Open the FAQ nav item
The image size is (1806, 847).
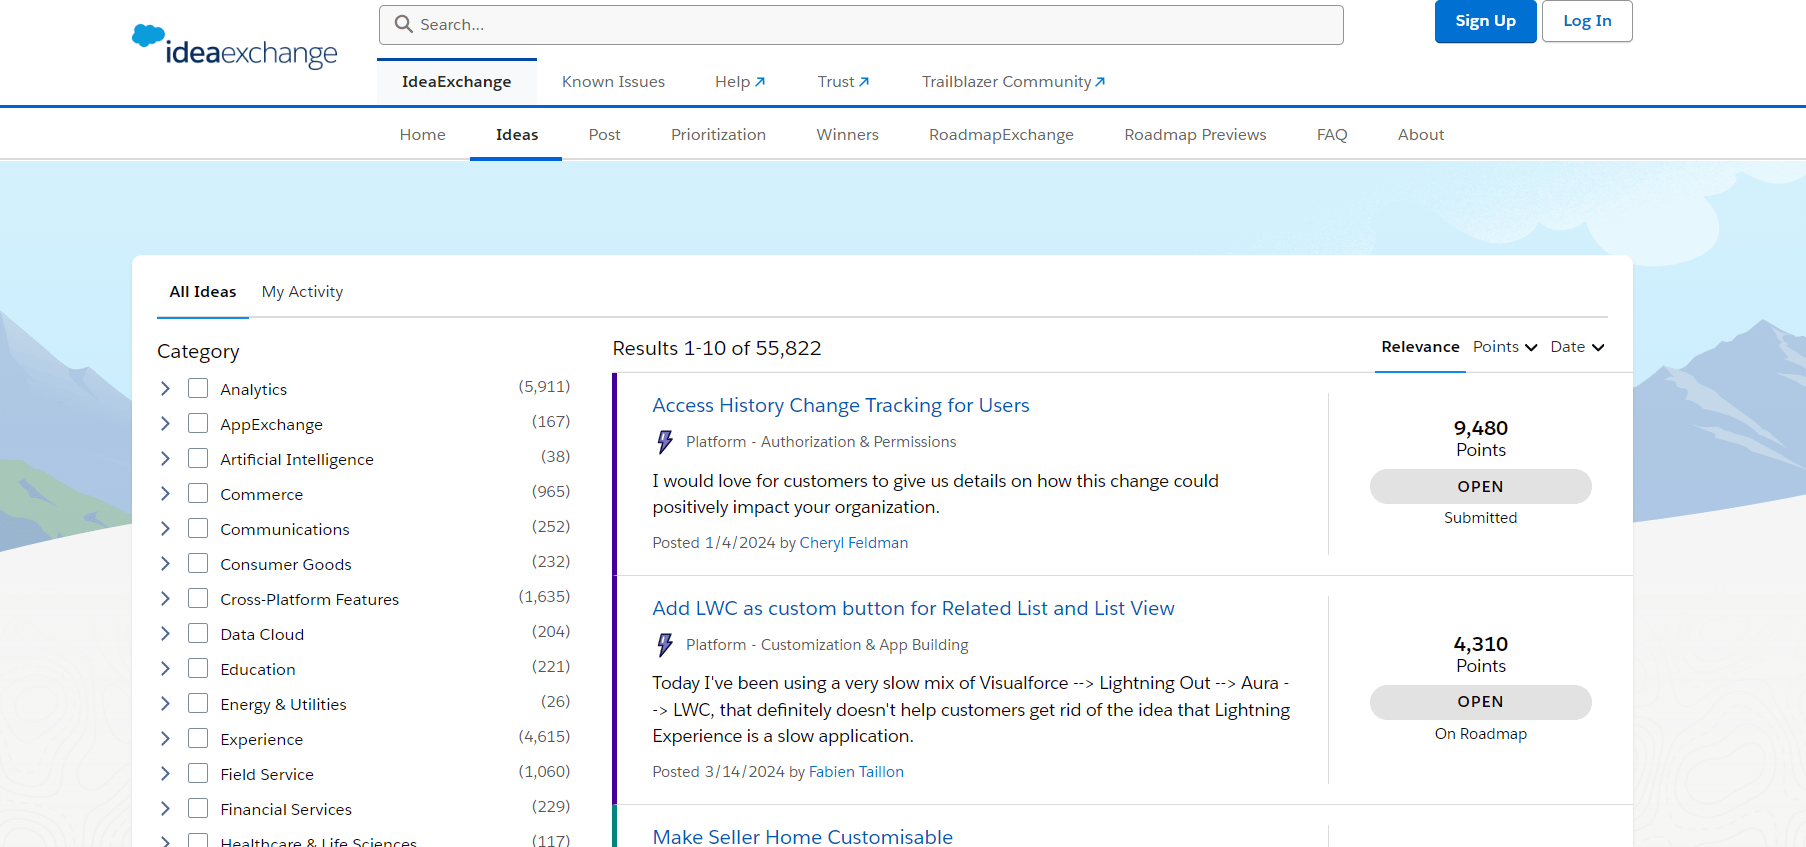(1332, 134)
